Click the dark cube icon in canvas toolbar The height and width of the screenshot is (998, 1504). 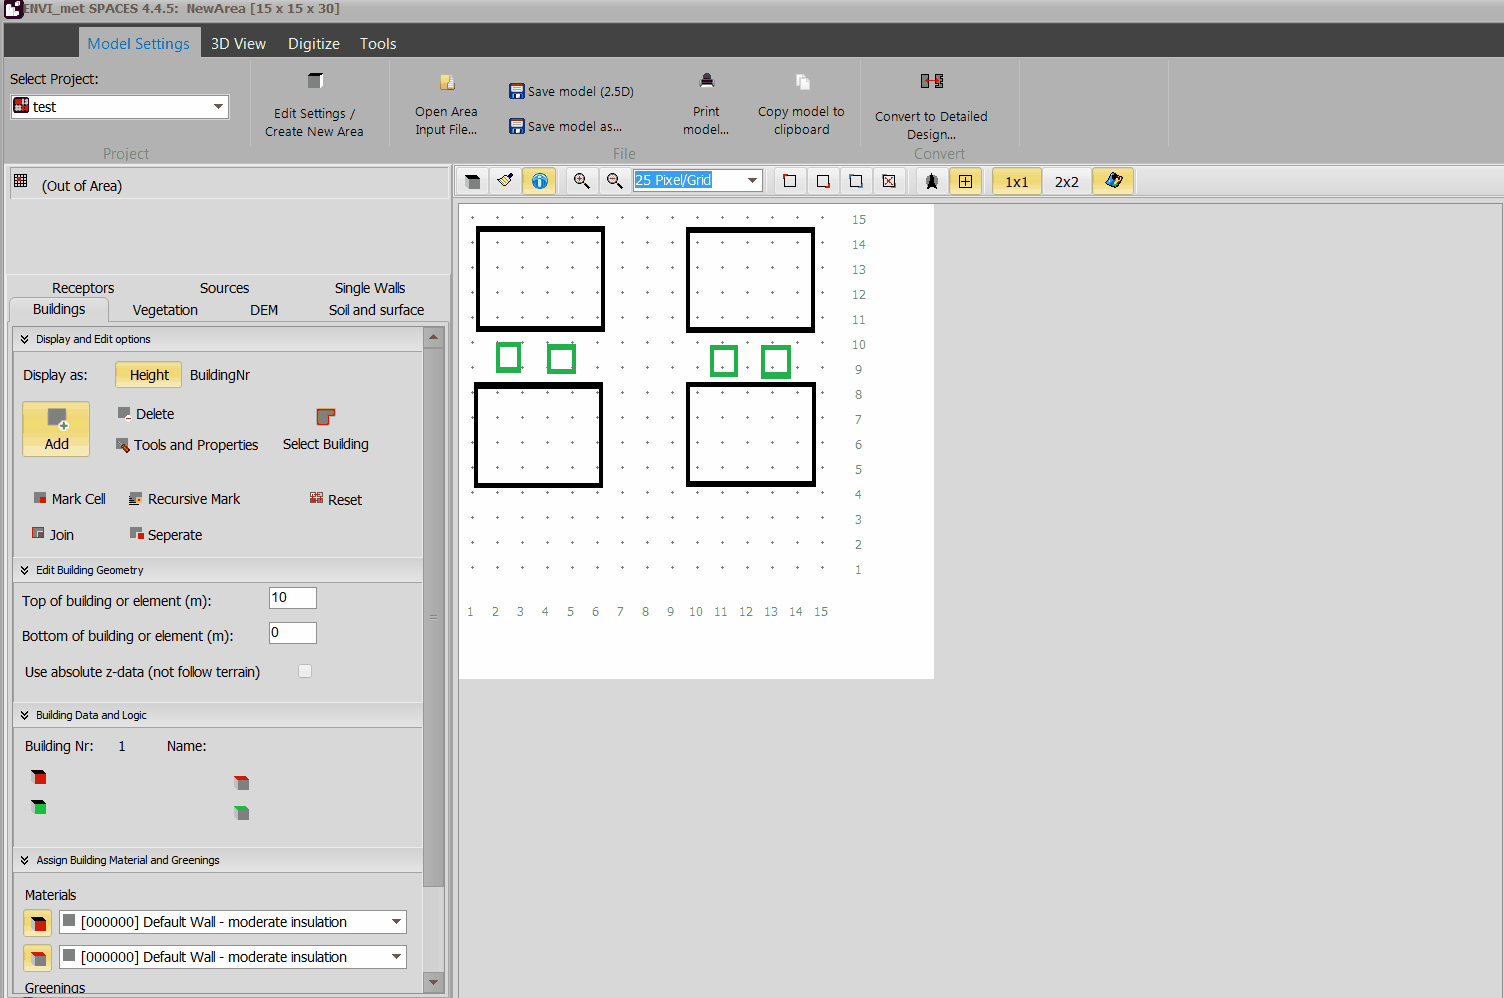point(473,181)
